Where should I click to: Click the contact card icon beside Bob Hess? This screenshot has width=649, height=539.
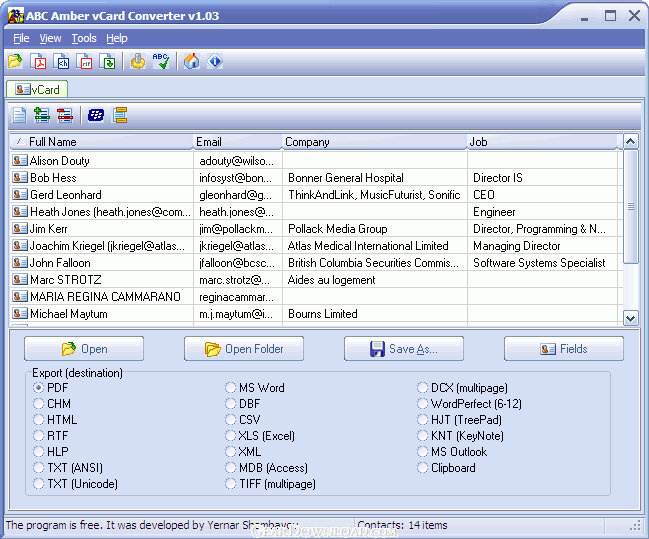tap(20, 178)
